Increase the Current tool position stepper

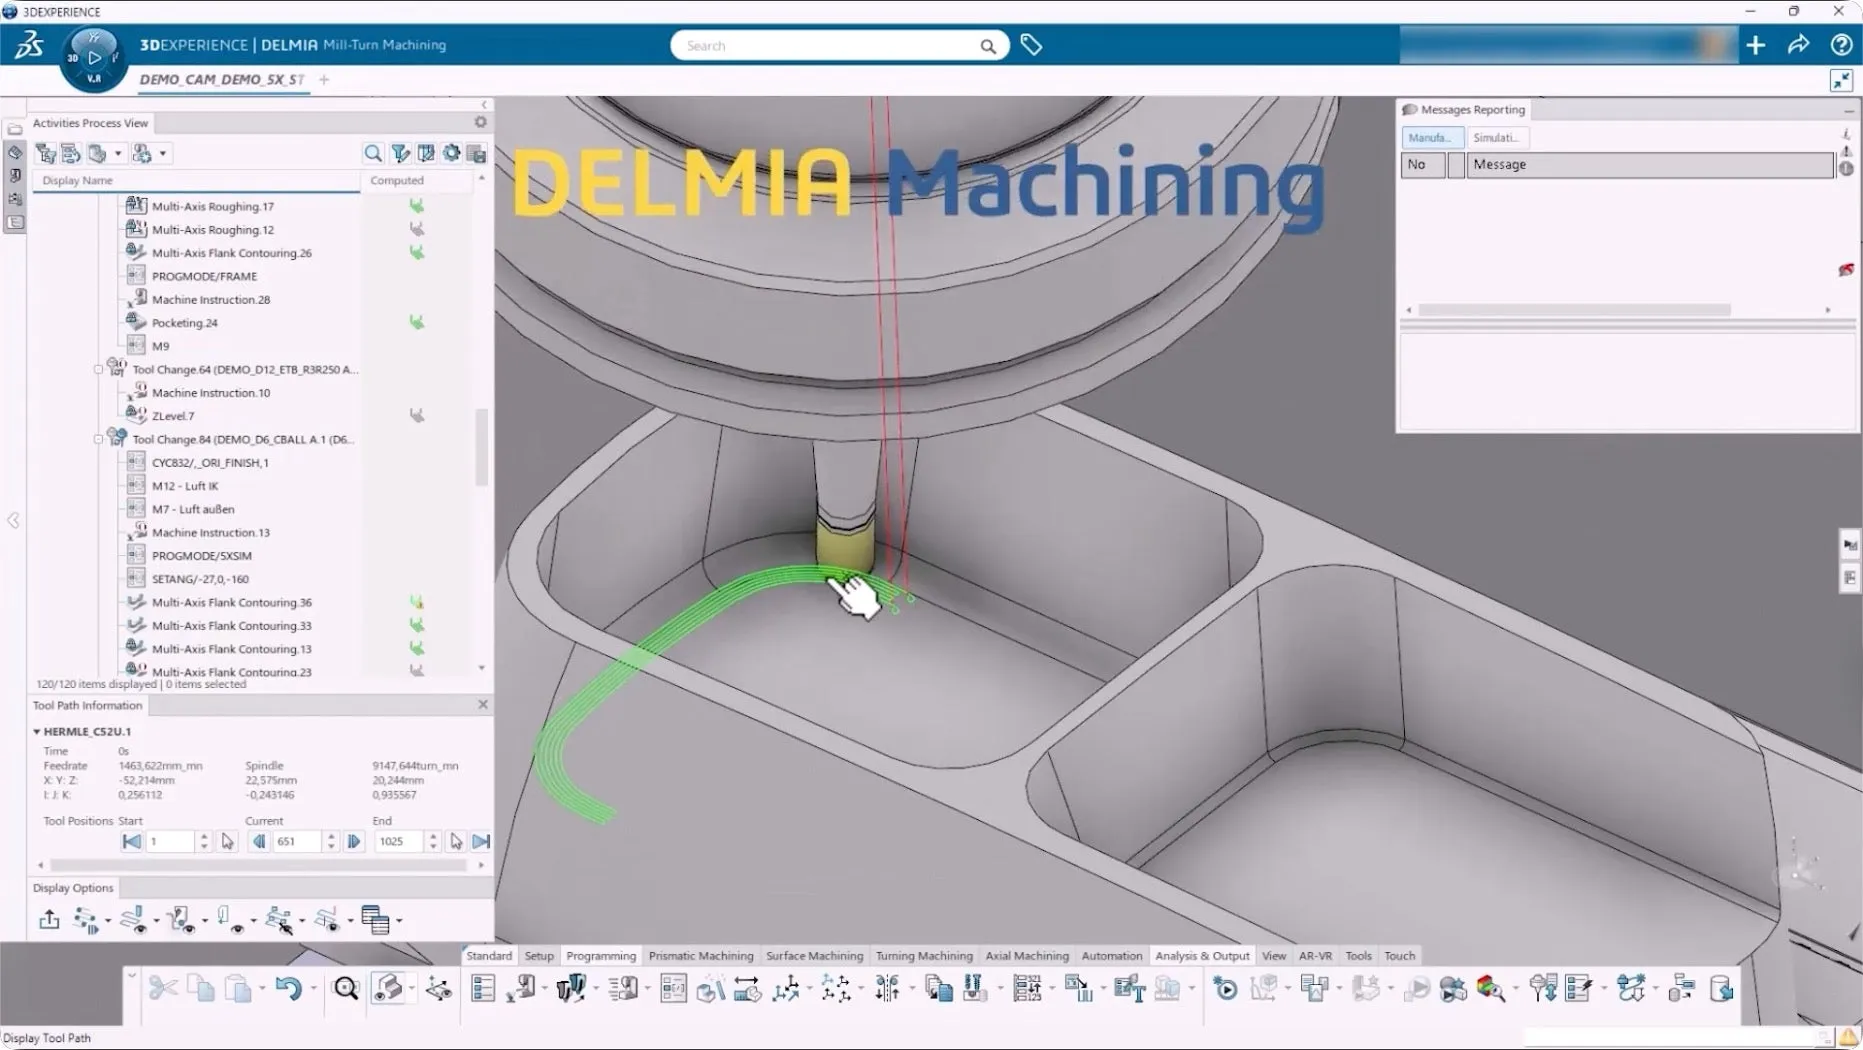pyautogui.click(x=331, y=837)
